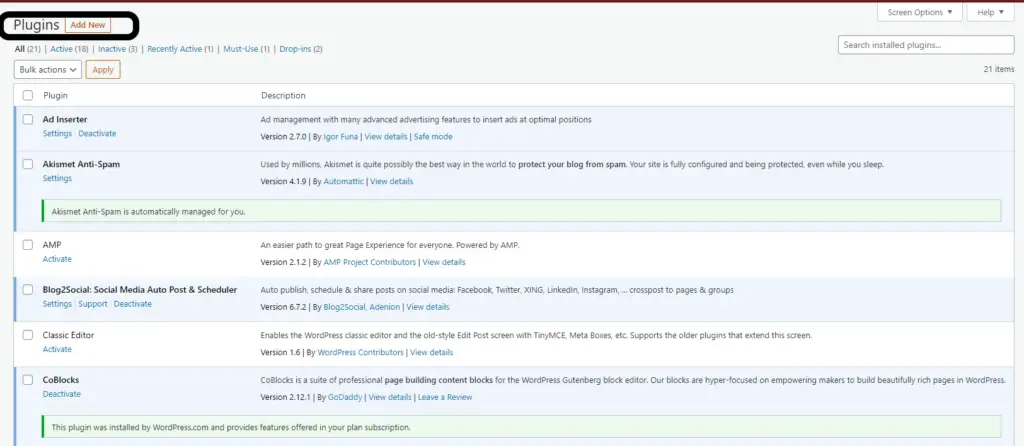This screenshot has width=1024, height=446.
Task: Click the Plugins page heading
Action: (x=37, y=25)
